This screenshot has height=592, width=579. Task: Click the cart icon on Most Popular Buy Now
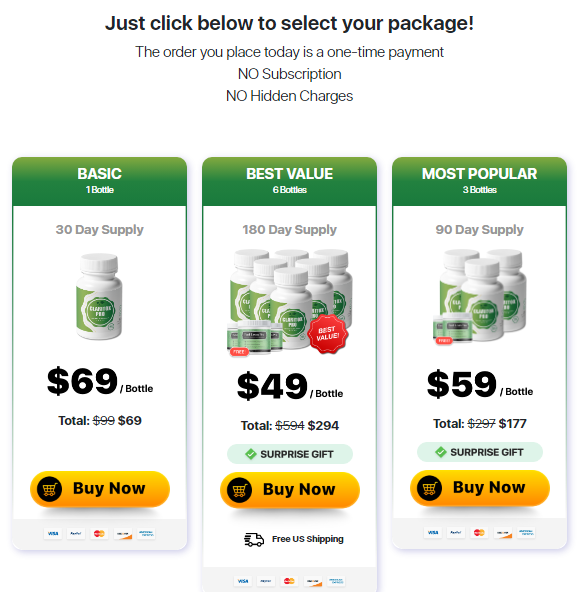tap(429, 489)
